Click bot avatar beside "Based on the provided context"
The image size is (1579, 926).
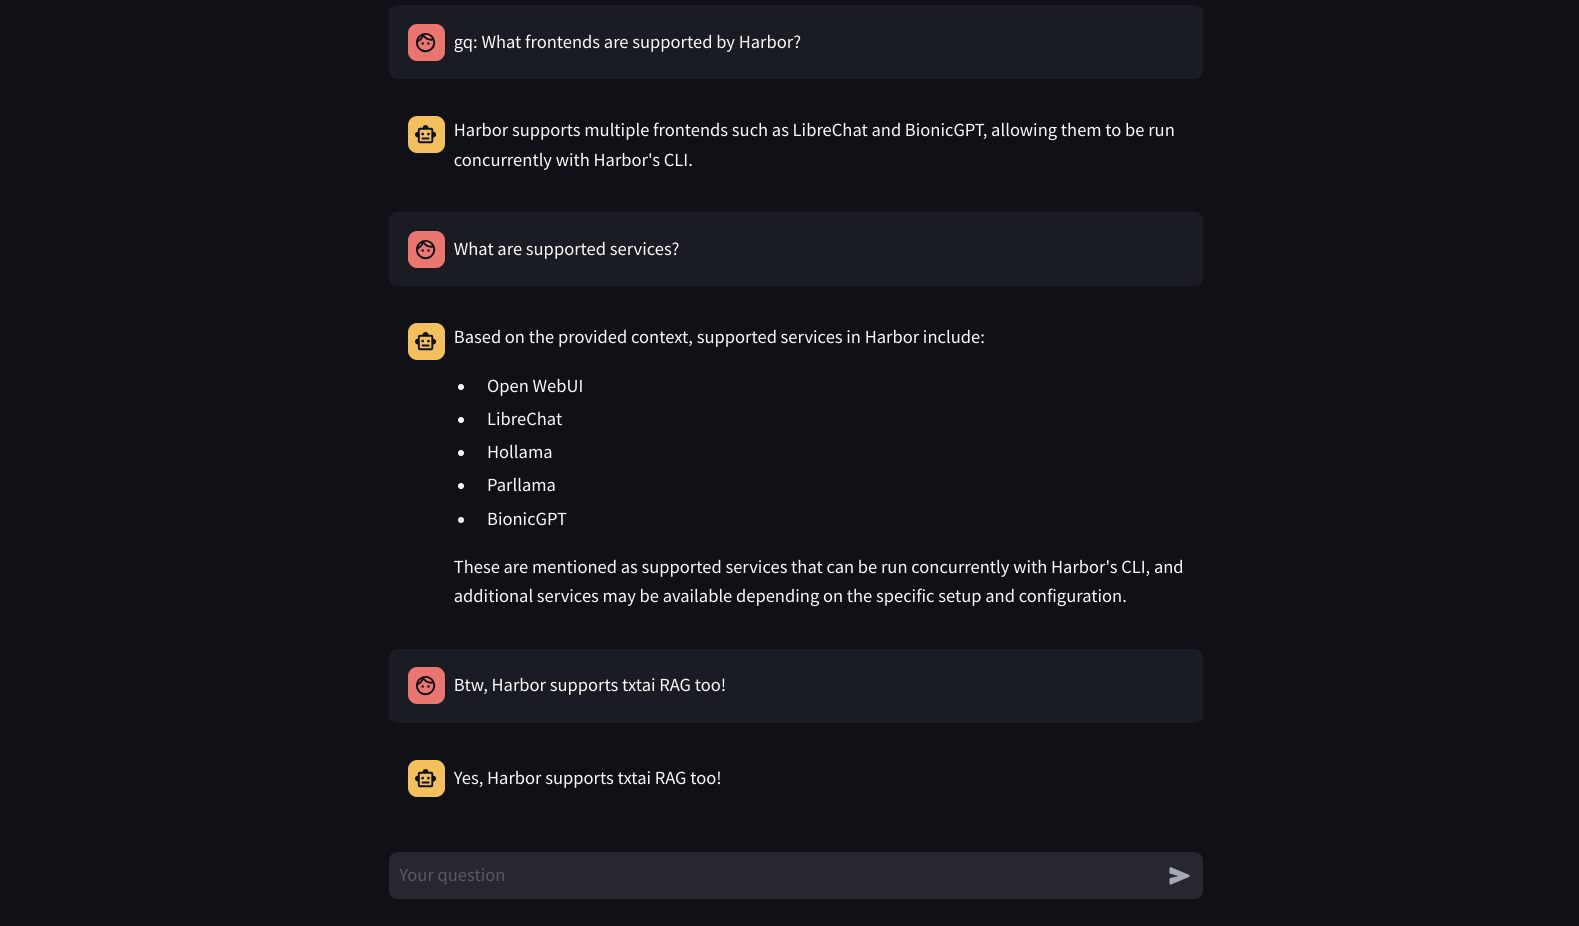click(x=426, y=342)
